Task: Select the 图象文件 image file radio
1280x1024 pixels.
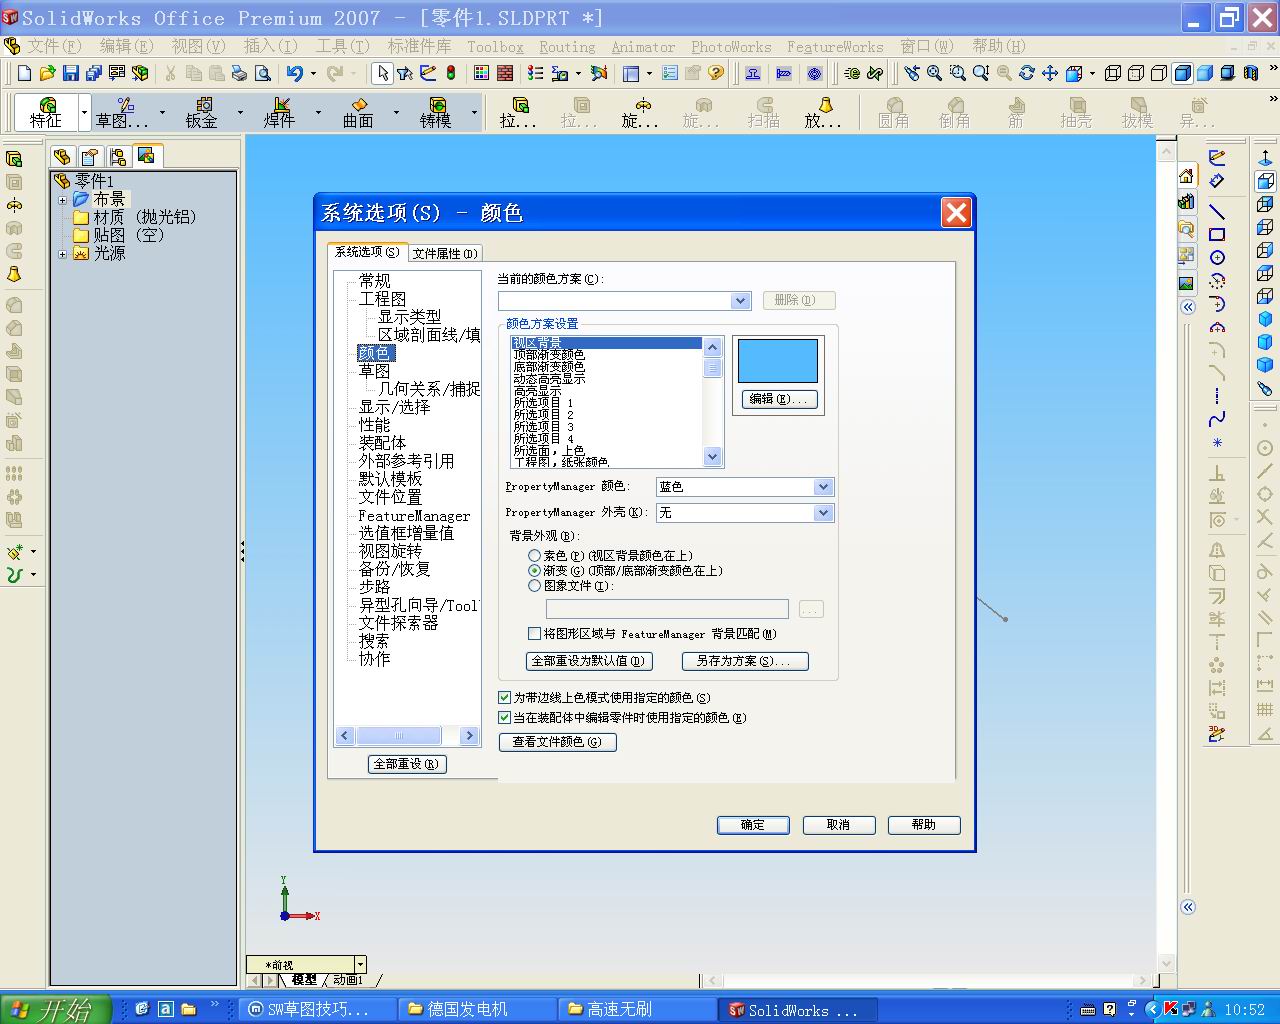Action: (535, 585)
